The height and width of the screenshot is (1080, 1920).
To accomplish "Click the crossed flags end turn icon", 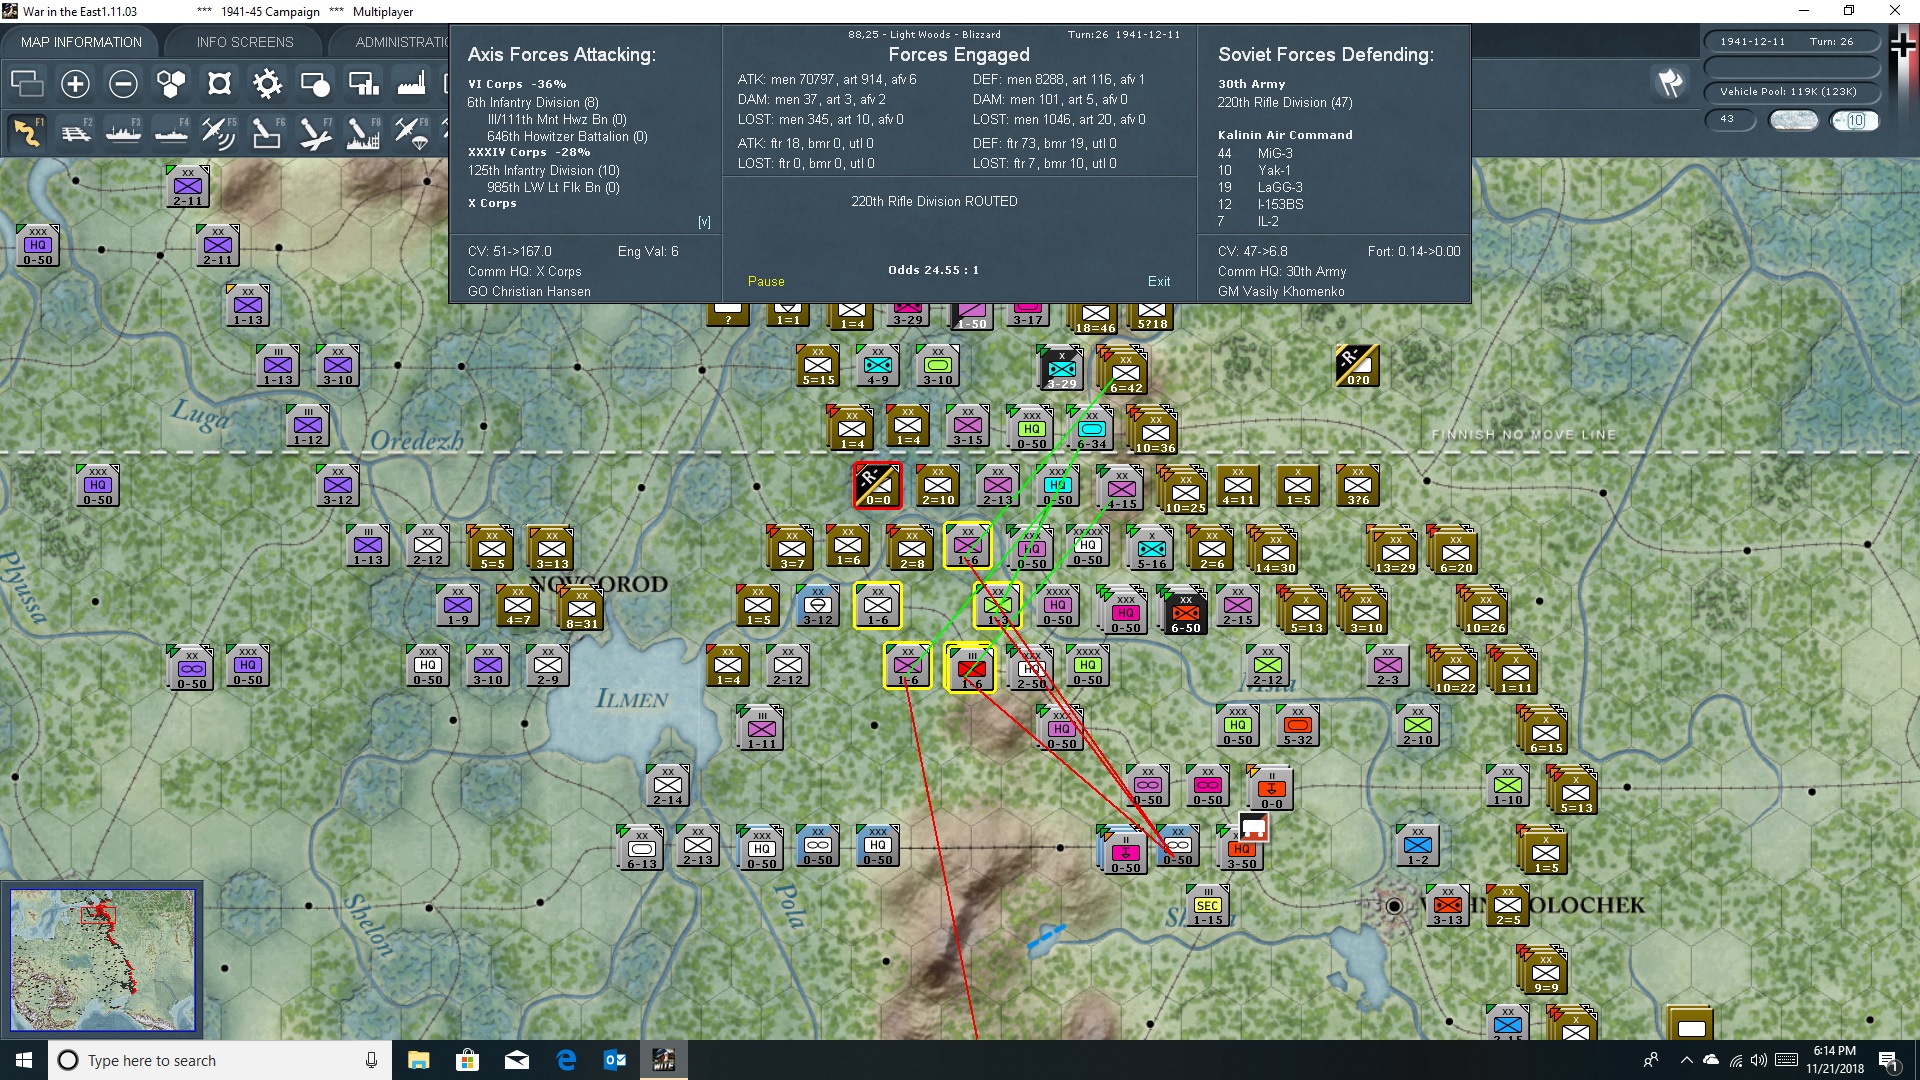I will click(x=1670, y=83).
